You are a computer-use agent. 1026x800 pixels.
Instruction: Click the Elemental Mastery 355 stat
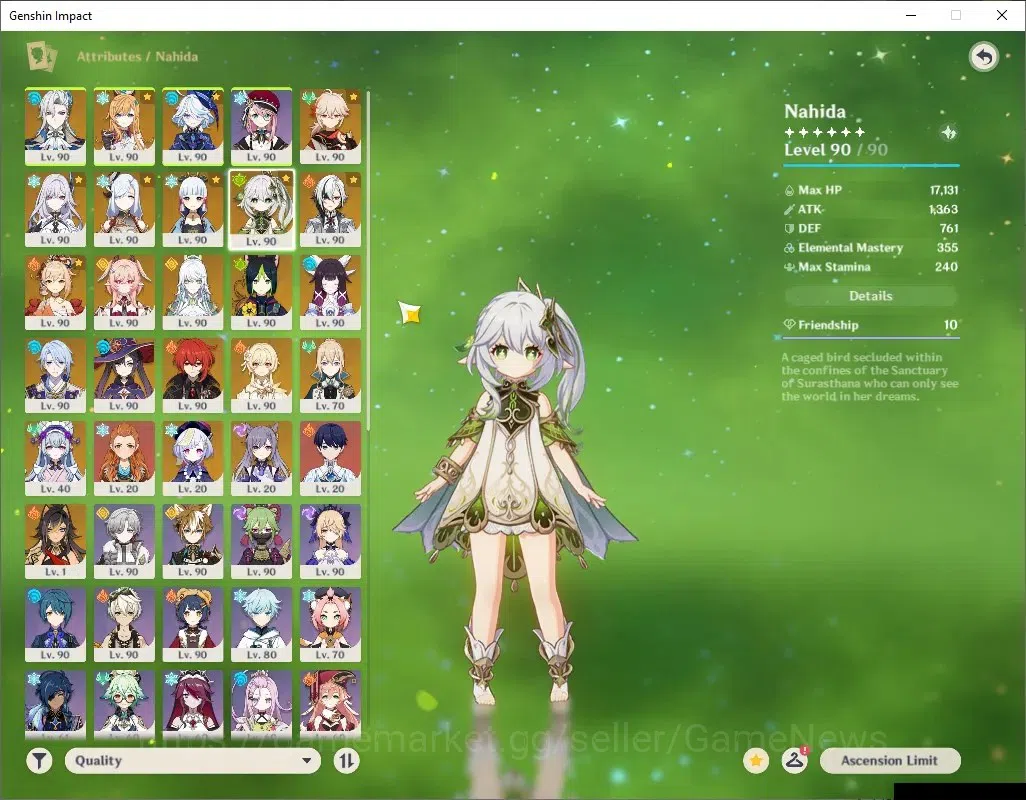pos(871,248)
